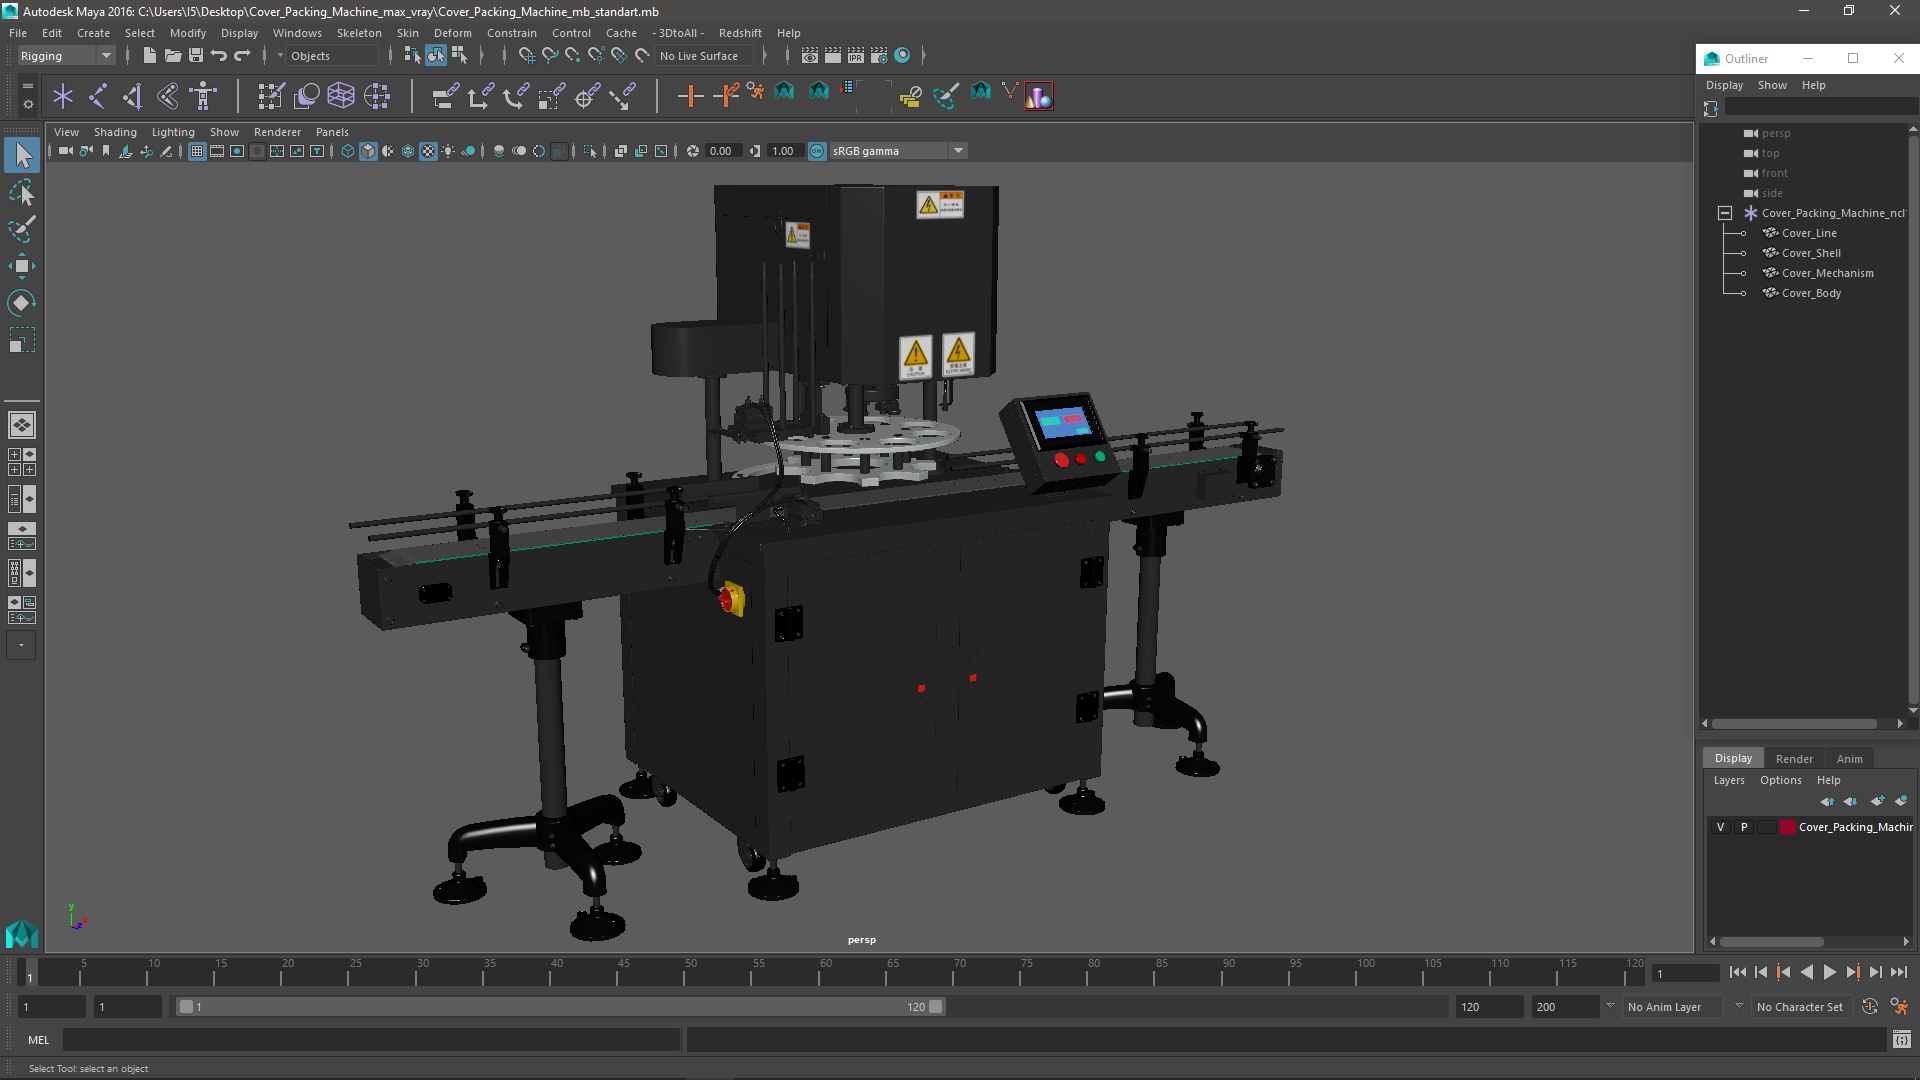Open the viewport Shading menu
Viewport: 1920px width, 1080px height.
coord(115,132)
